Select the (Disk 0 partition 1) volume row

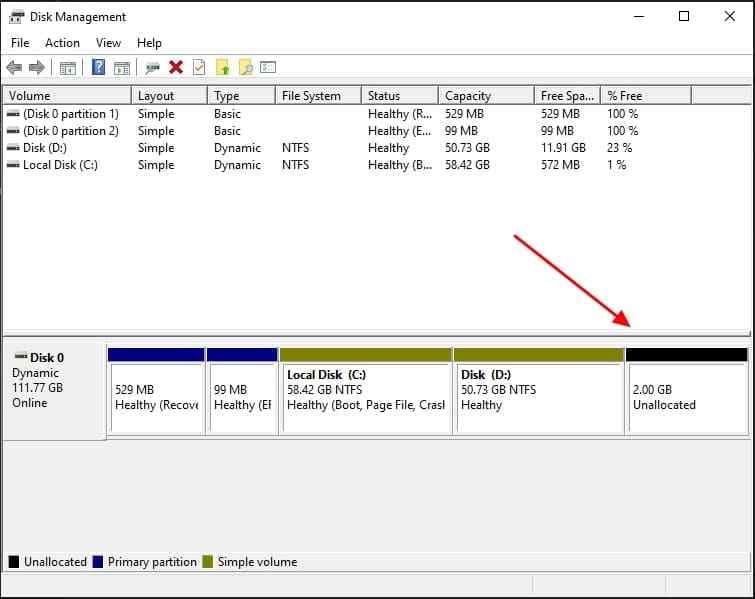click(347, 114)
